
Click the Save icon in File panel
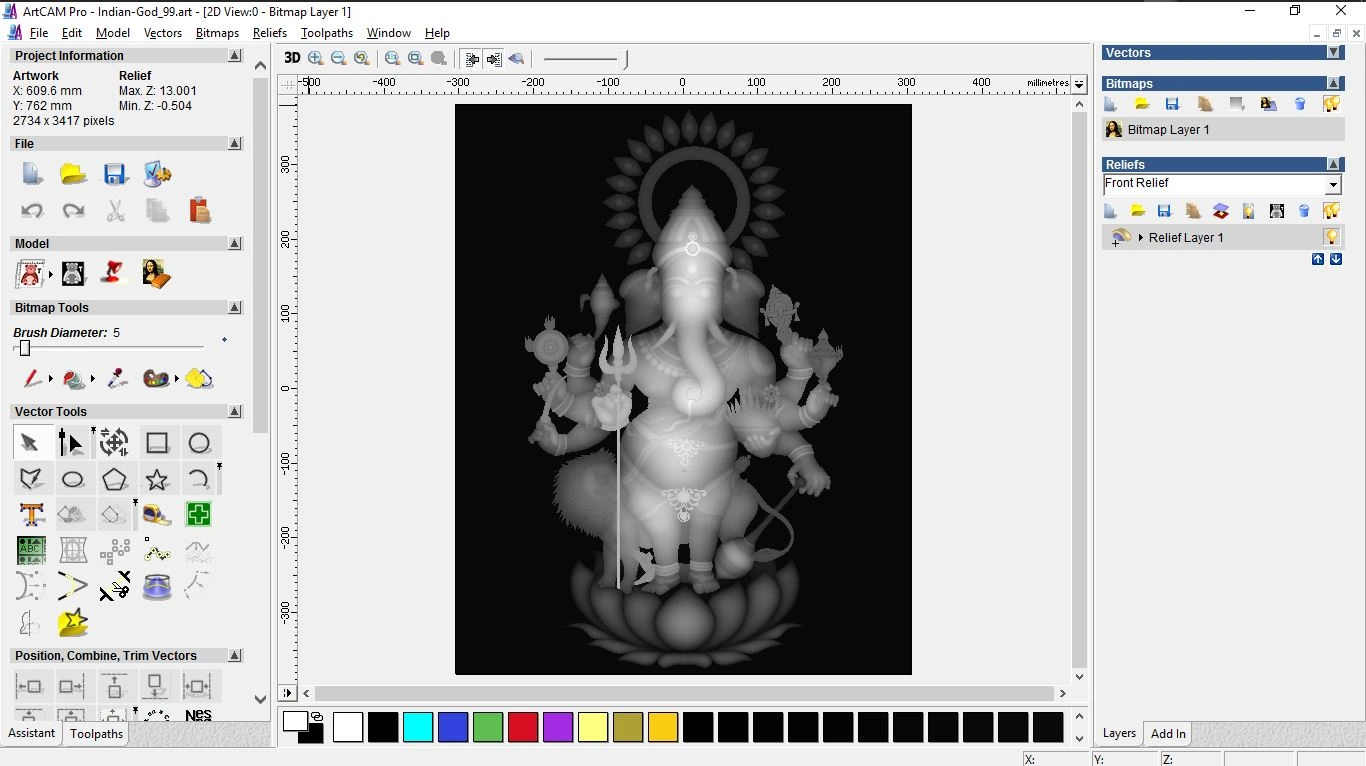pos(115,174)
